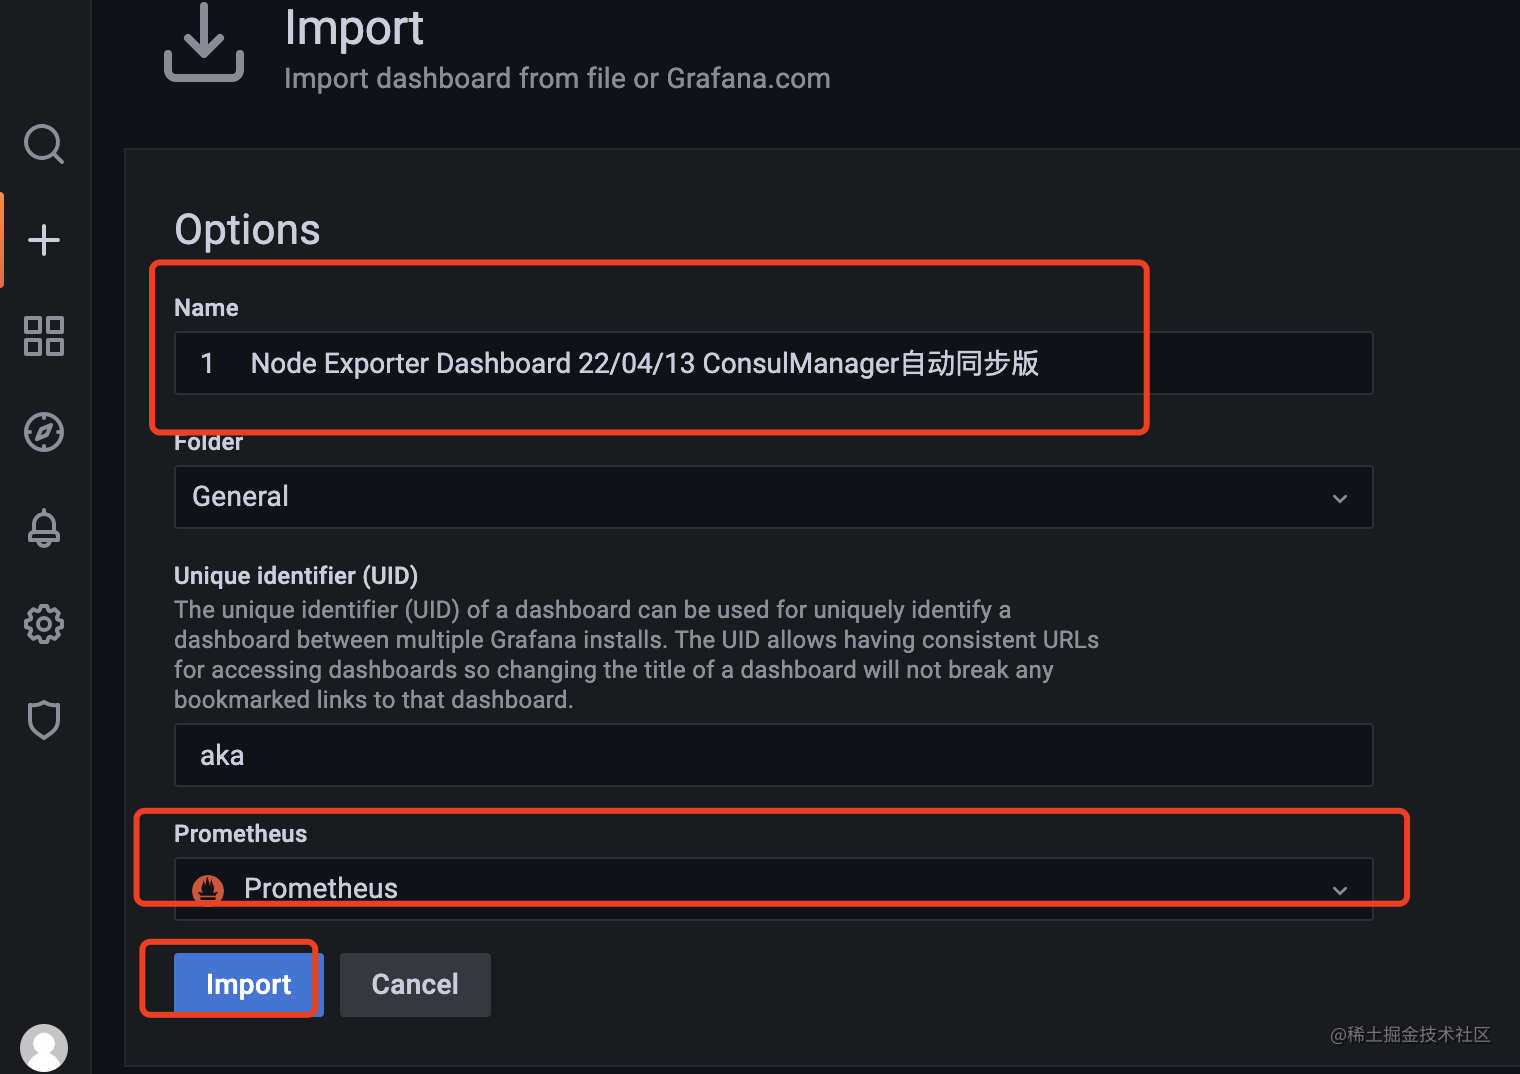Image resolution: width=1520 pixels, height=1074 pixels.
Task: Click the 稀土掘金技术社区 watermark link
Action: [1408, 1037]
